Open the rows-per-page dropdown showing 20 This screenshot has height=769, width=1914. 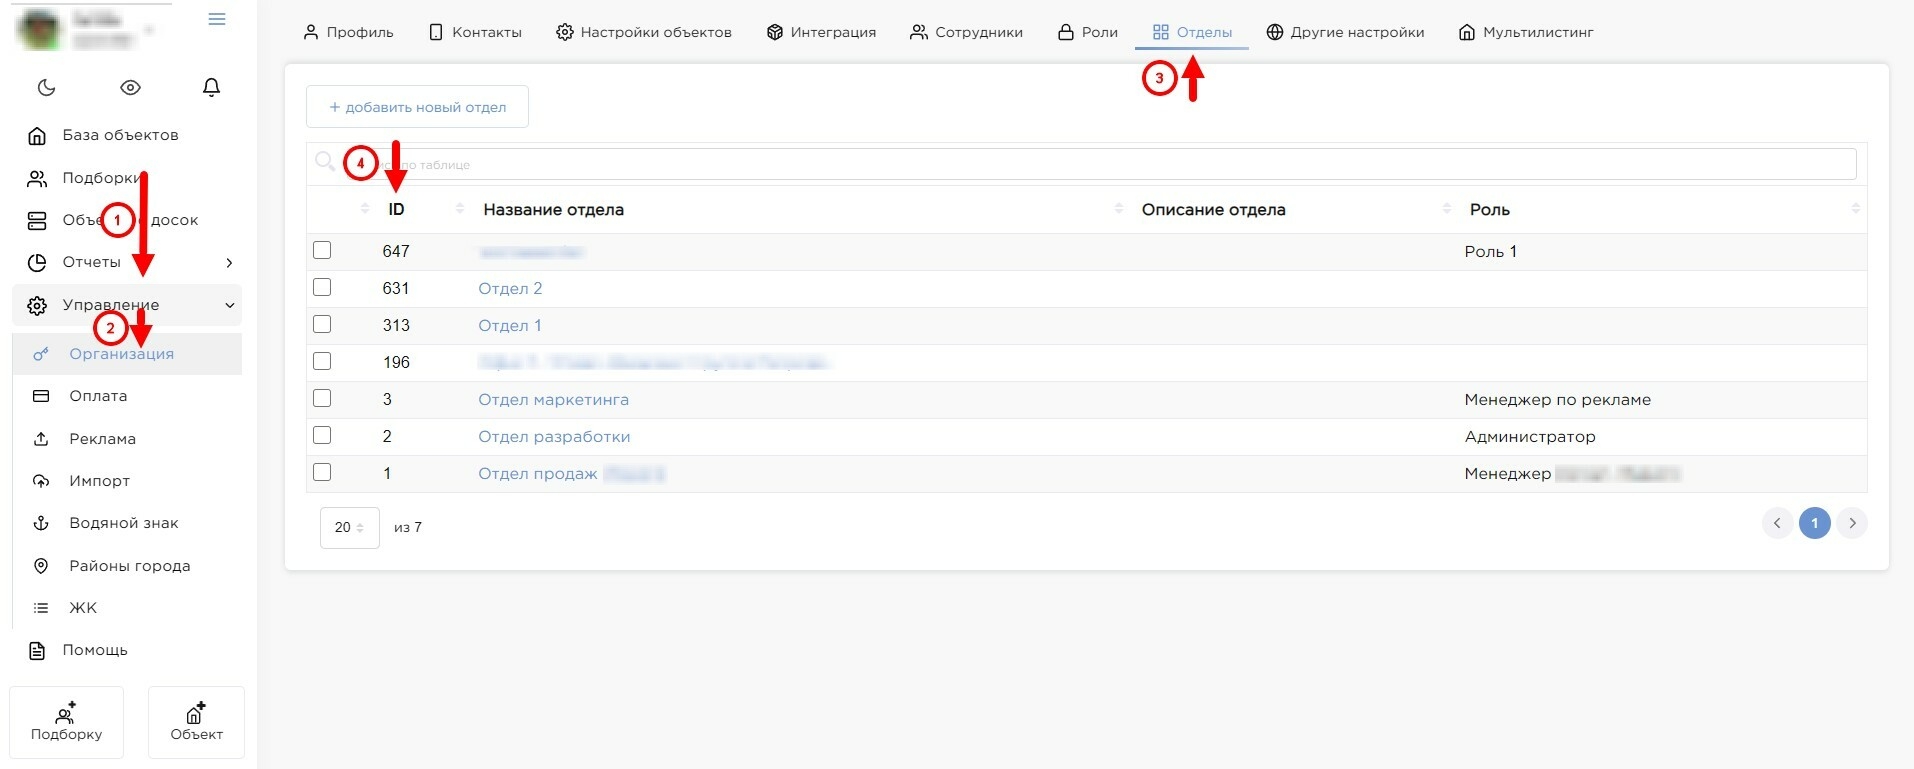coord(349,527)
